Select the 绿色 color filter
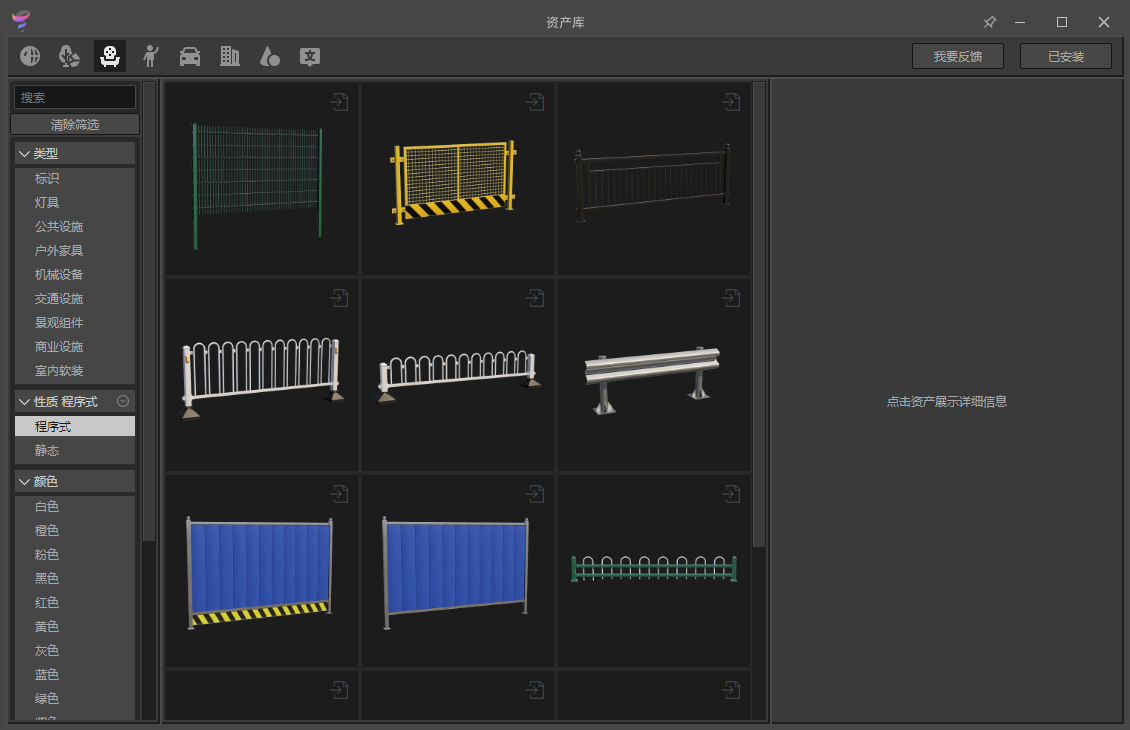Image resolution: width=1130 pixels, height=730 pixels. tap(46, 698)
